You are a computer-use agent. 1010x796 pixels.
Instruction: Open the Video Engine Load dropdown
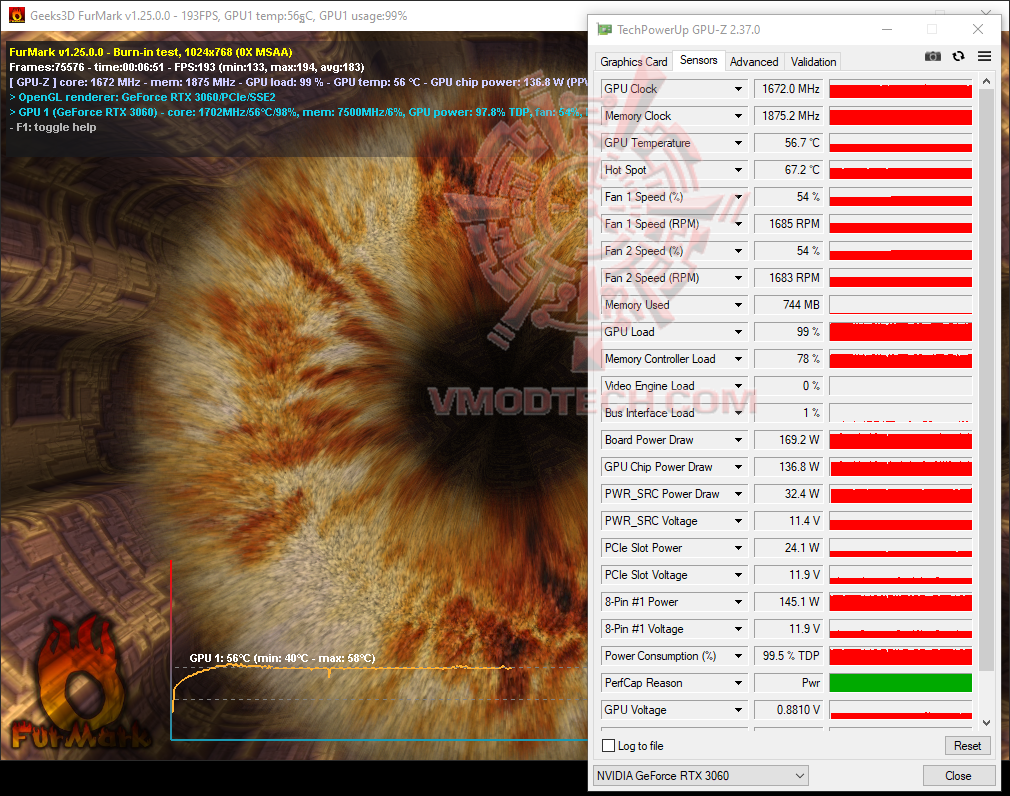pos(738,386)
